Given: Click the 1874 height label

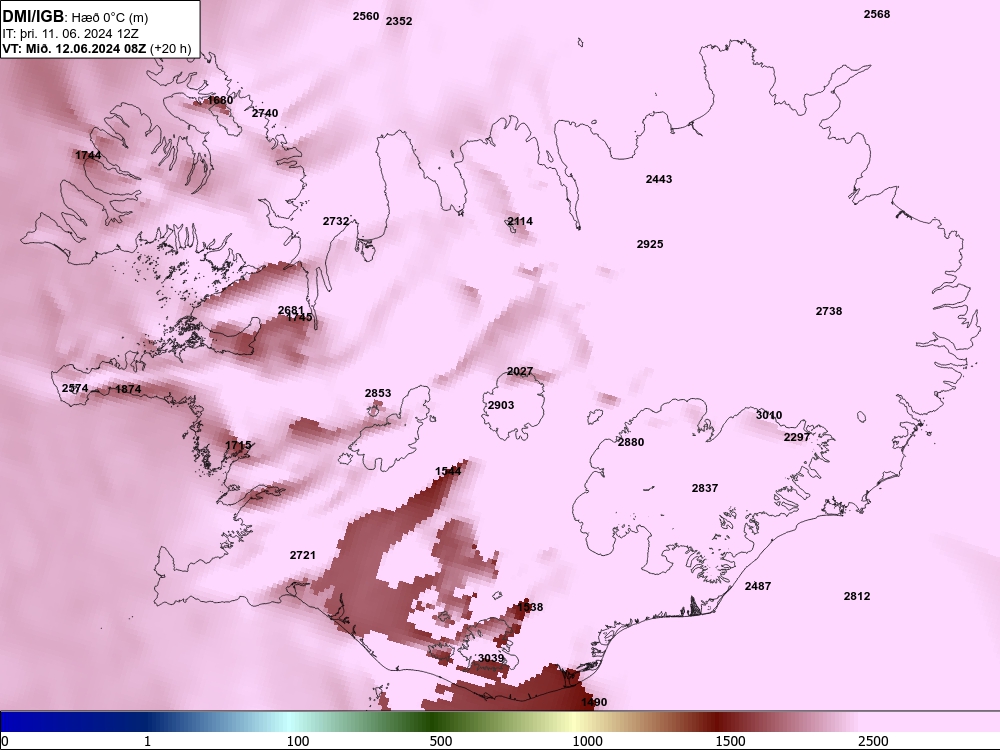Looking at the screenshot, I should click(128, 389).
